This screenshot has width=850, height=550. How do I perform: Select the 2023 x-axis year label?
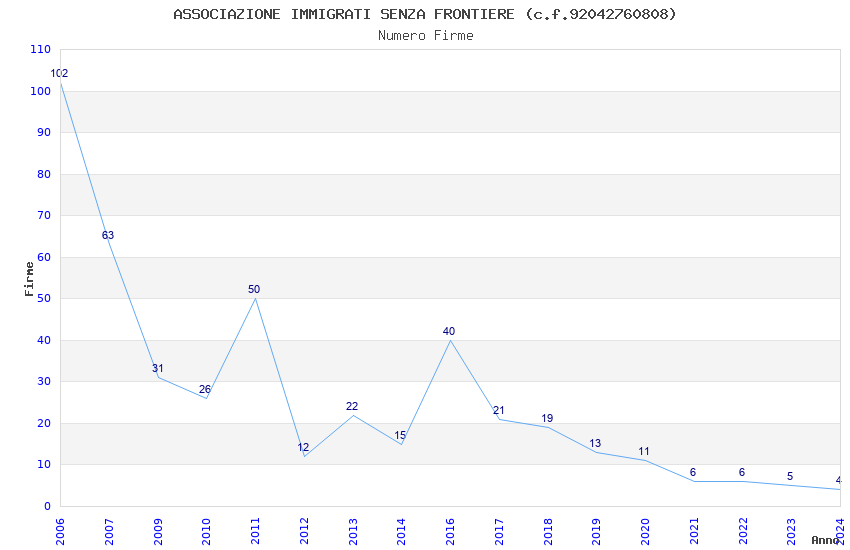(791, 531)
